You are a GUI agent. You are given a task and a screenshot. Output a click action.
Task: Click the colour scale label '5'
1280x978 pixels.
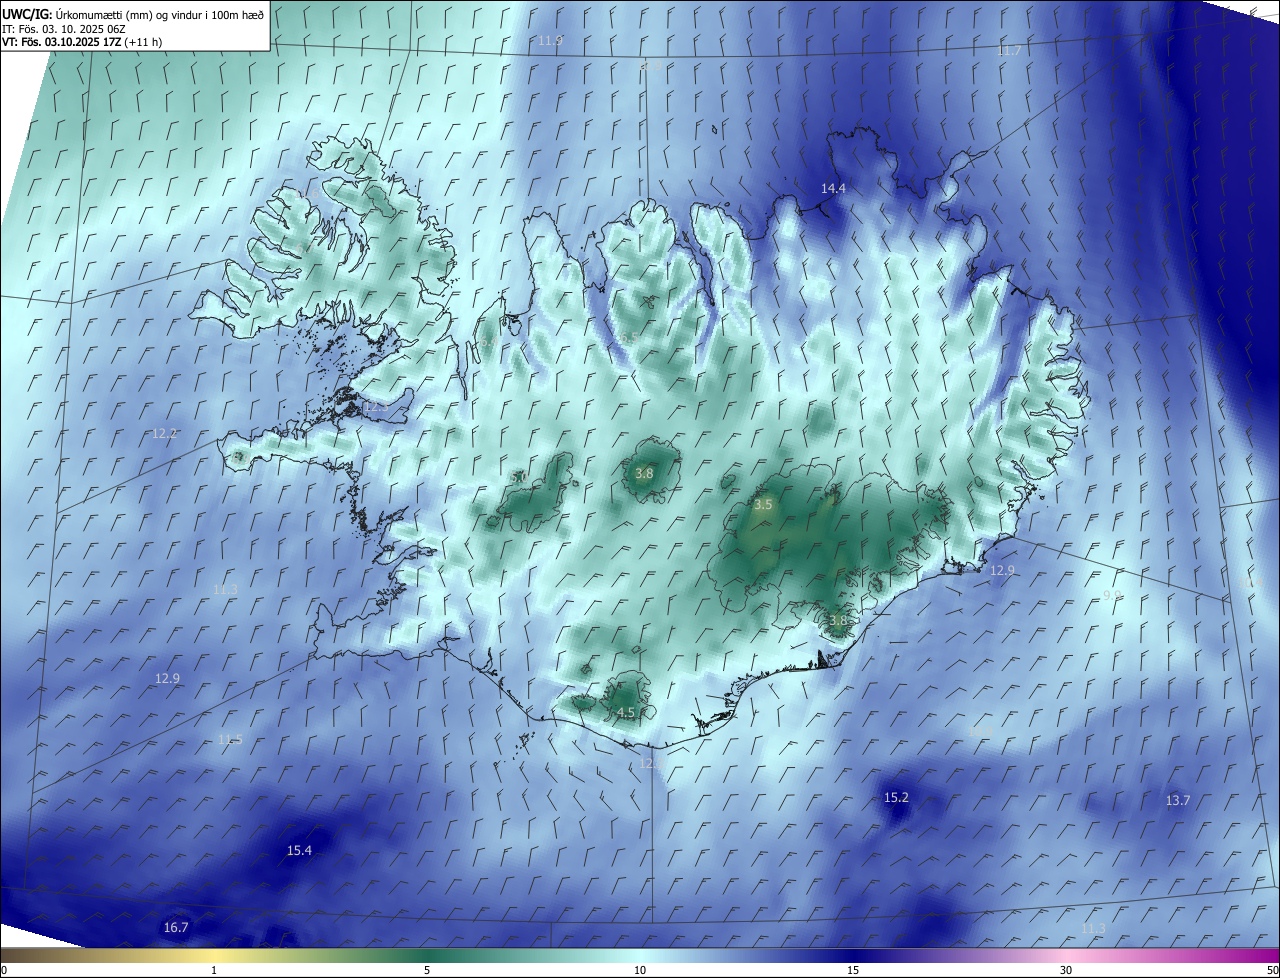tap(427, 971)
